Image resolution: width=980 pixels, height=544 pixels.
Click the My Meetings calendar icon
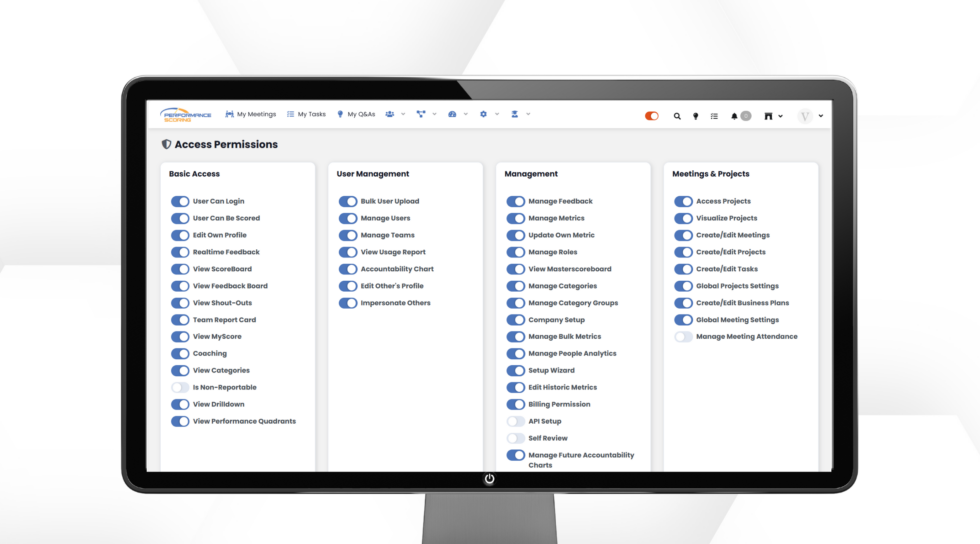pos(229,114)
